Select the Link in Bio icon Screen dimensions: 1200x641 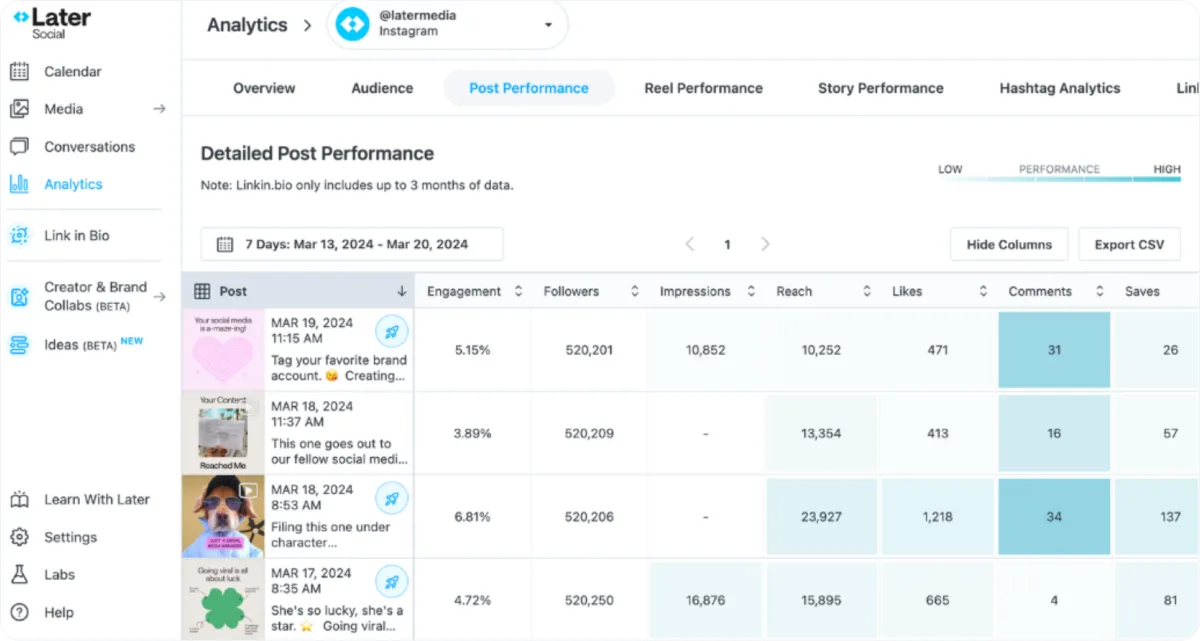19,236
